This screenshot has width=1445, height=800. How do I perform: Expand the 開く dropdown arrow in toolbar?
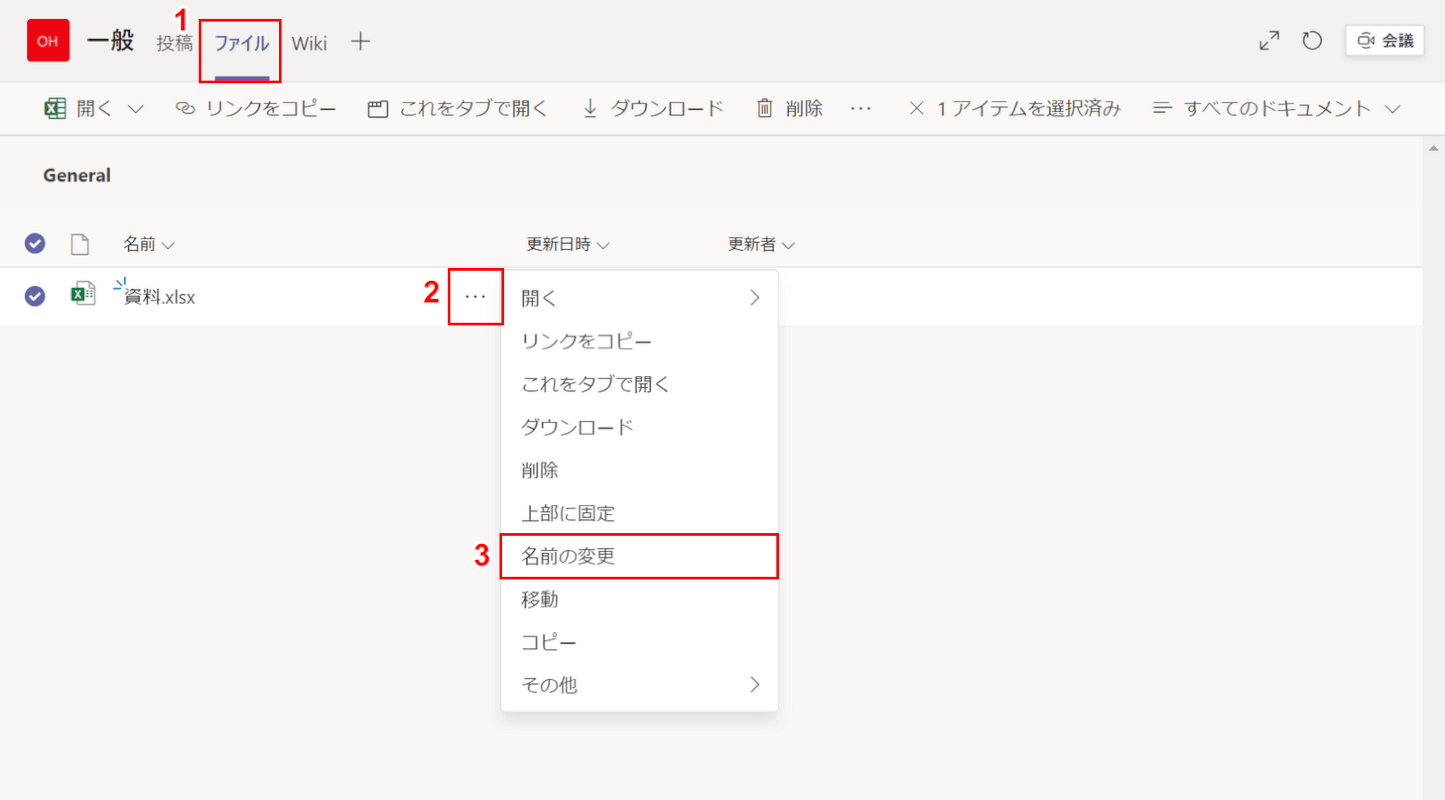coord(136,109)
